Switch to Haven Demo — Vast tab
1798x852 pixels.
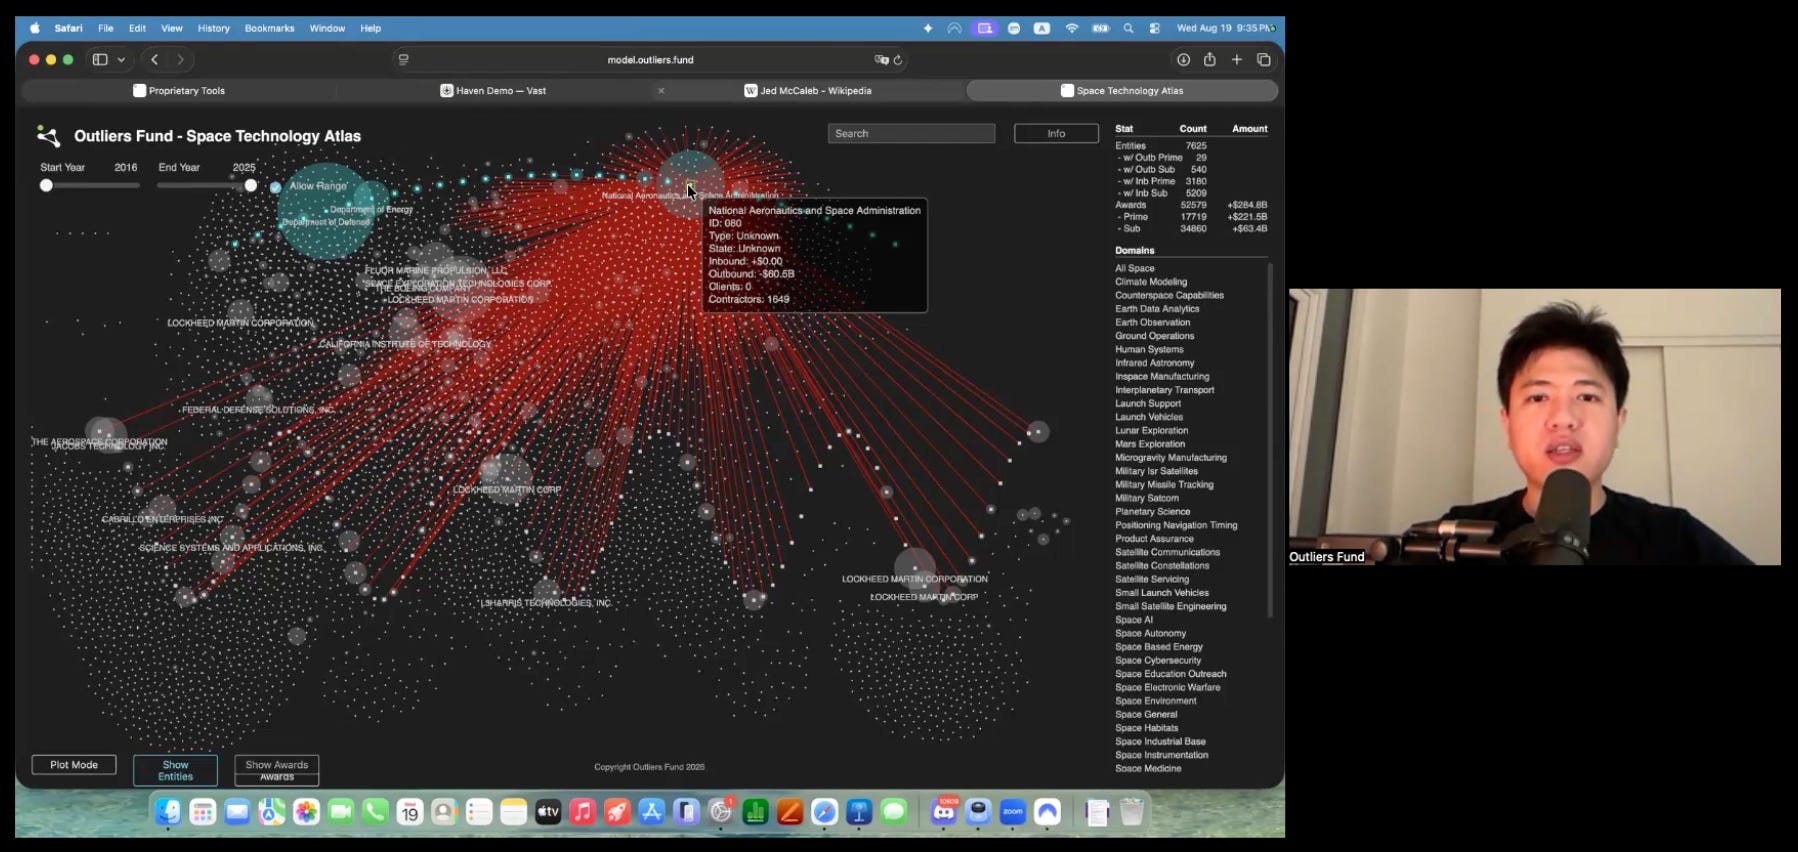click(493, 91)
